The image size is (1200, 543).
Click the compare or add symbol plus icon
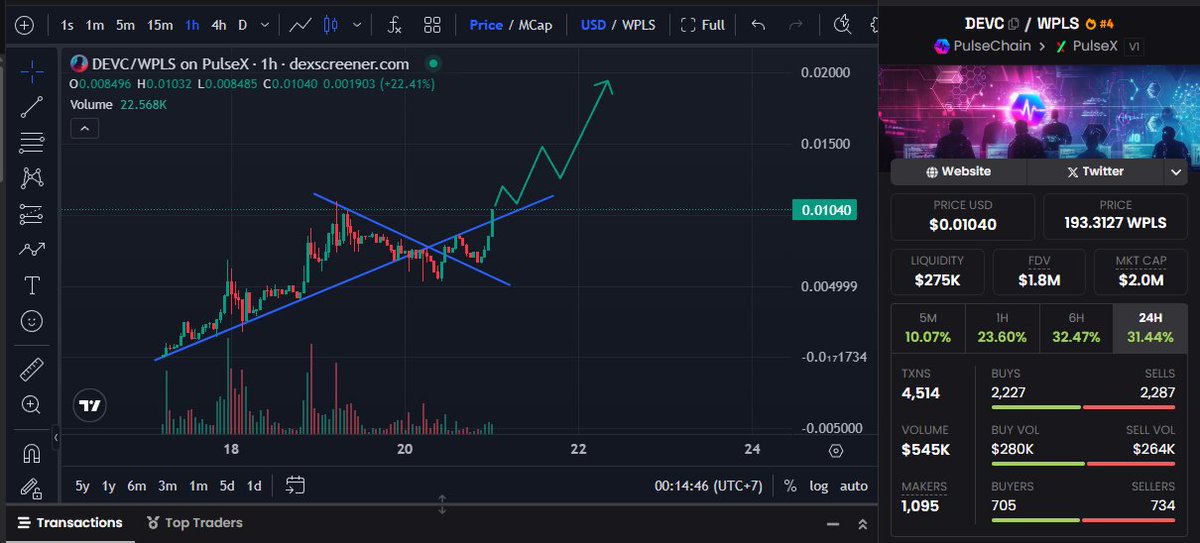[x=24, y=25]
